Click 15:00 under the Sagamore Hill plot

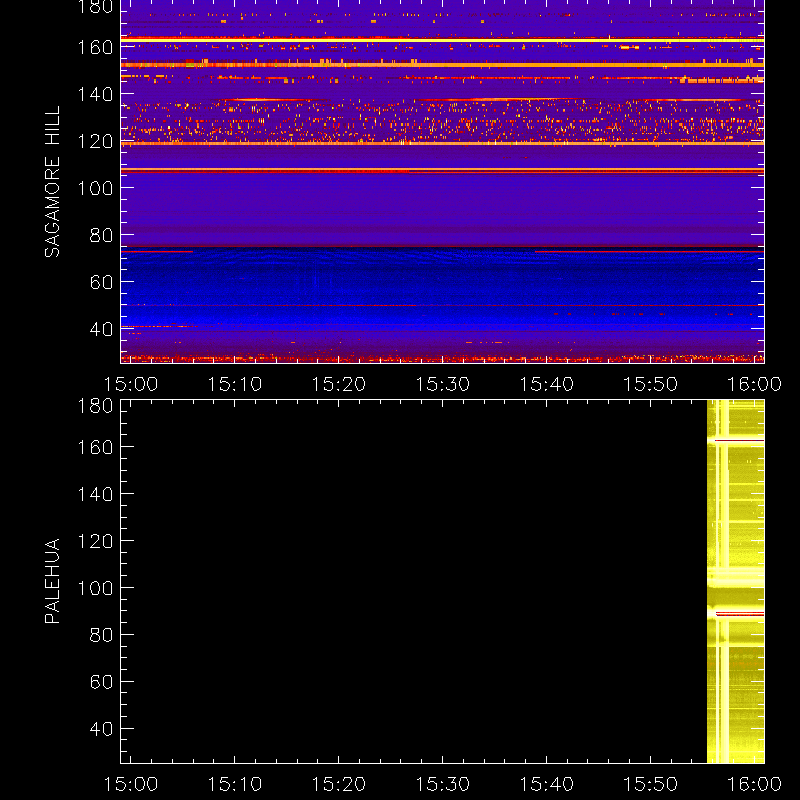tap(131, 384)
